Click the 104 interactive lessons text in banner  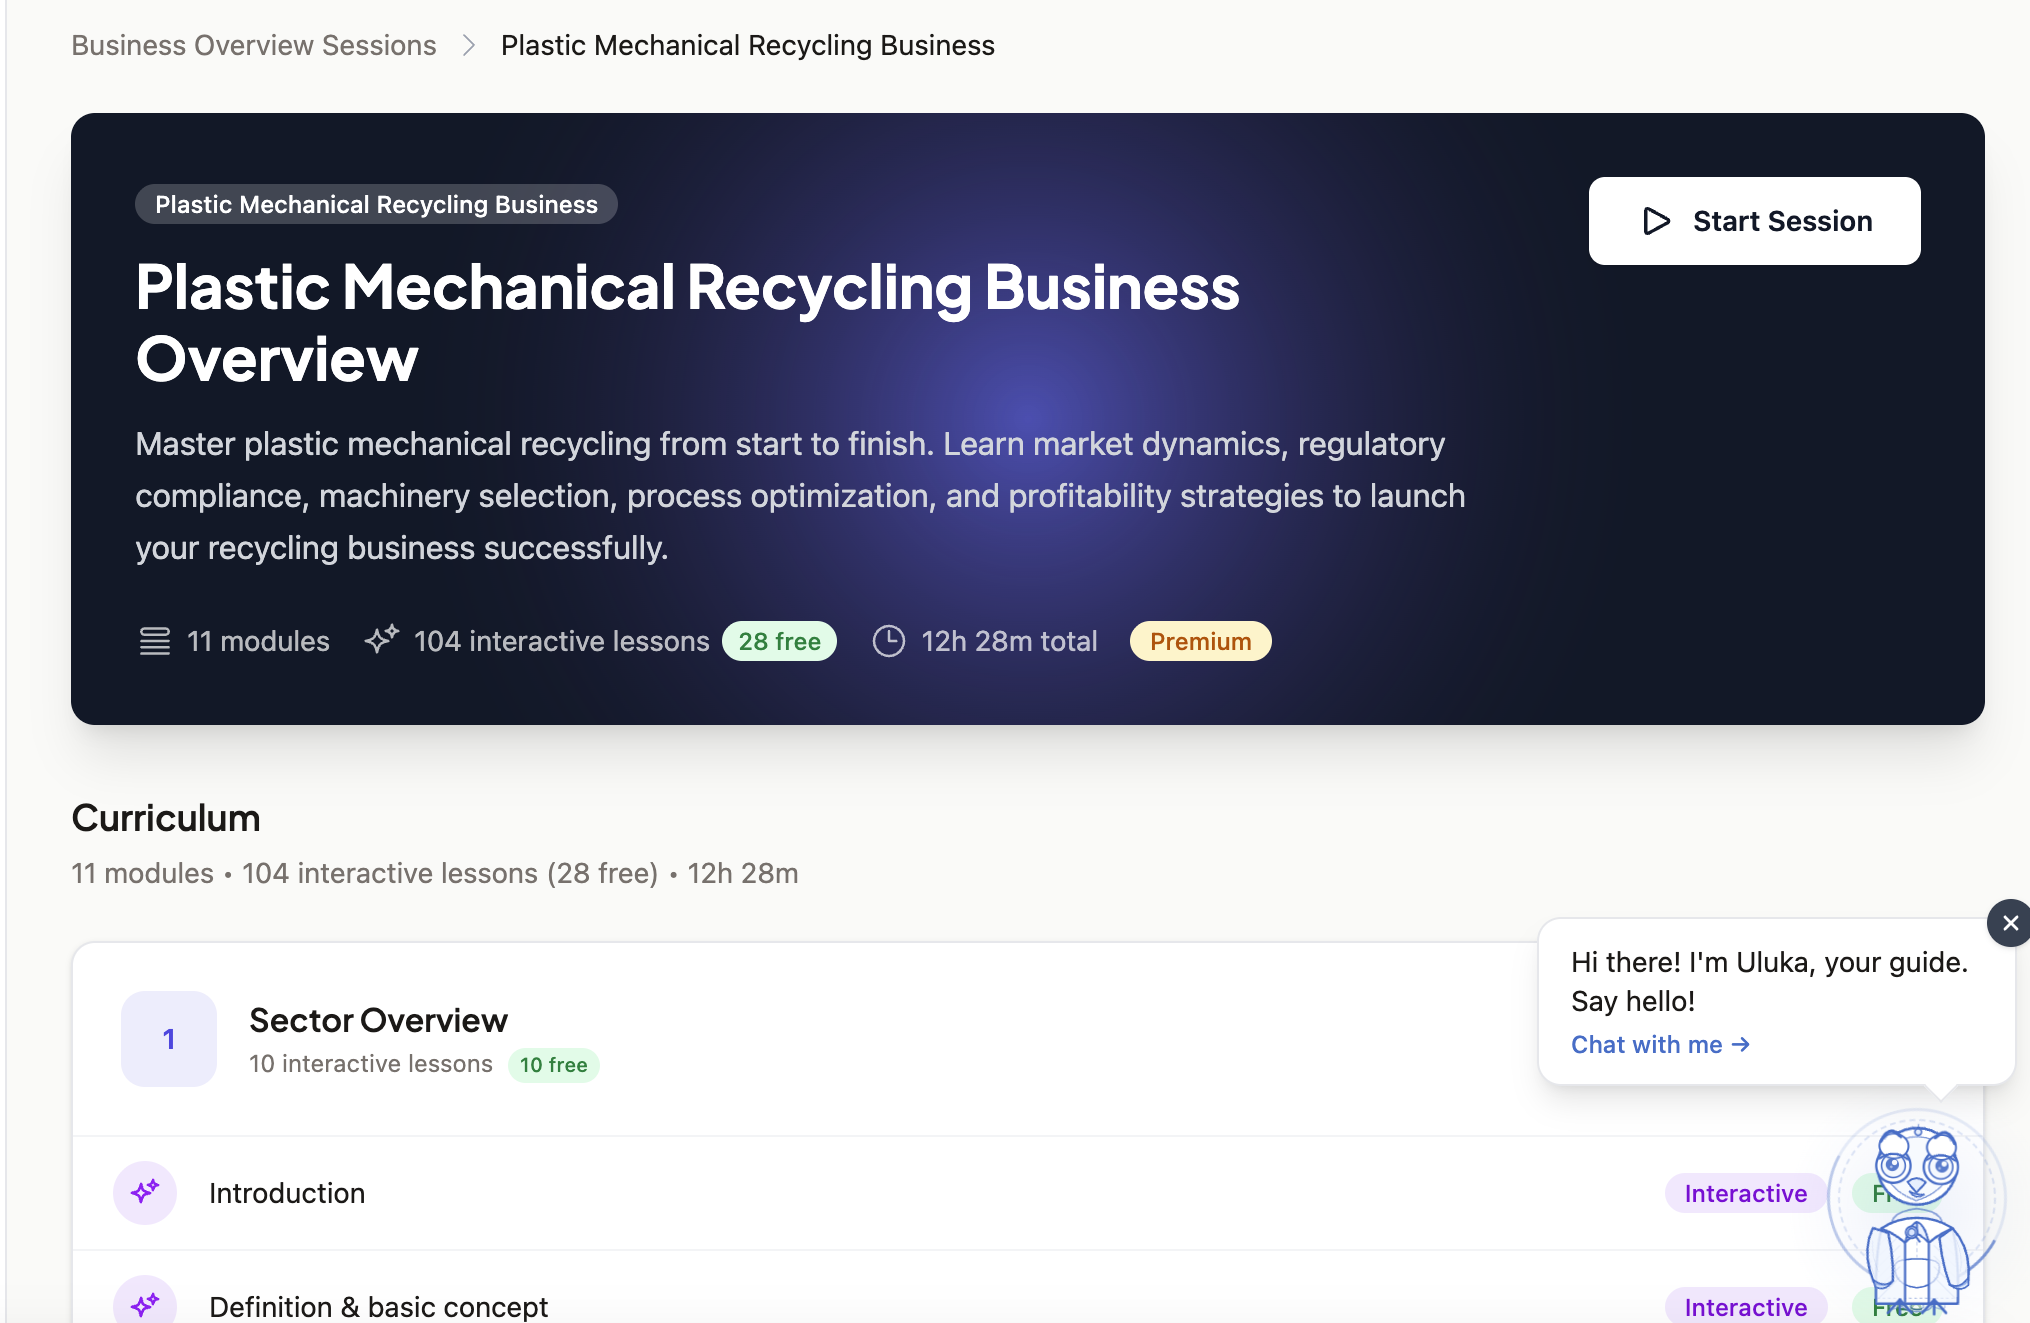[561, 641]
